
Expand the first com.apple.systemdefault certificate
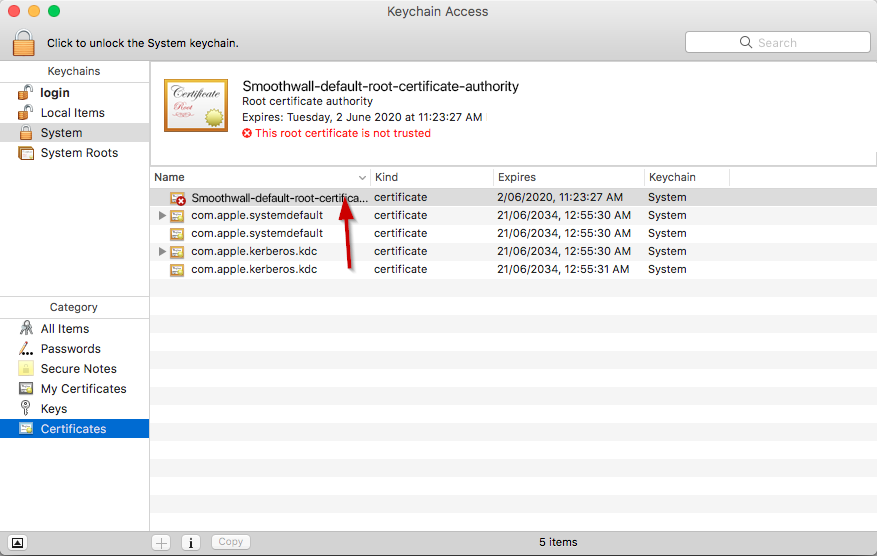pyautogui.click(x=162, y=215)
